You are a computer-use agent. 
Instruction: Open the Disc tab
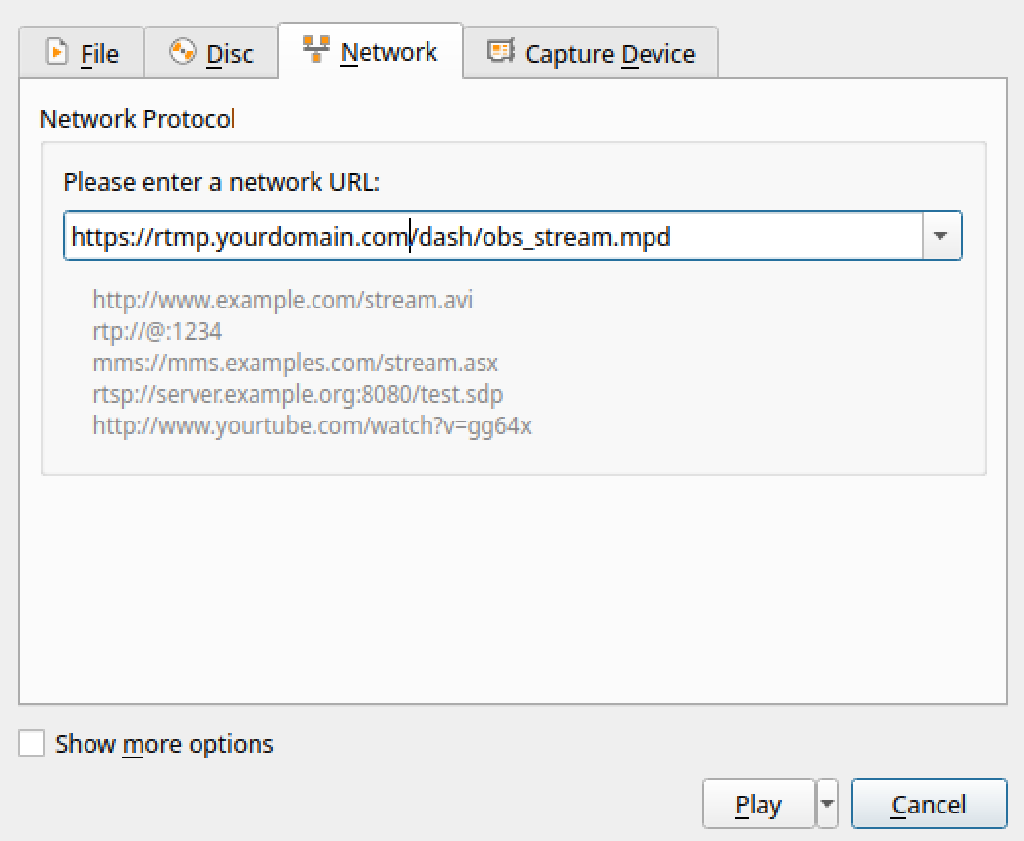[x=229, y=54]
